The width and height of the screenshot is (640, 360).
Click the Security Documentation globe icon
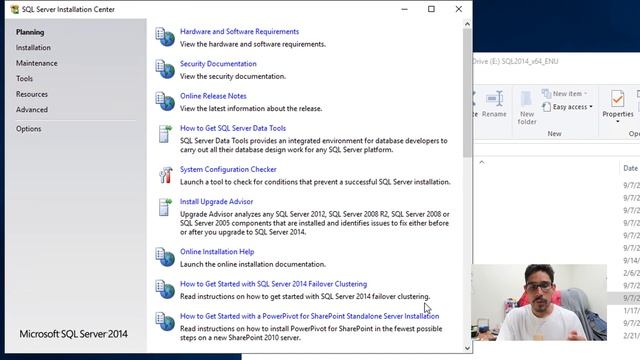click(165, 69)
